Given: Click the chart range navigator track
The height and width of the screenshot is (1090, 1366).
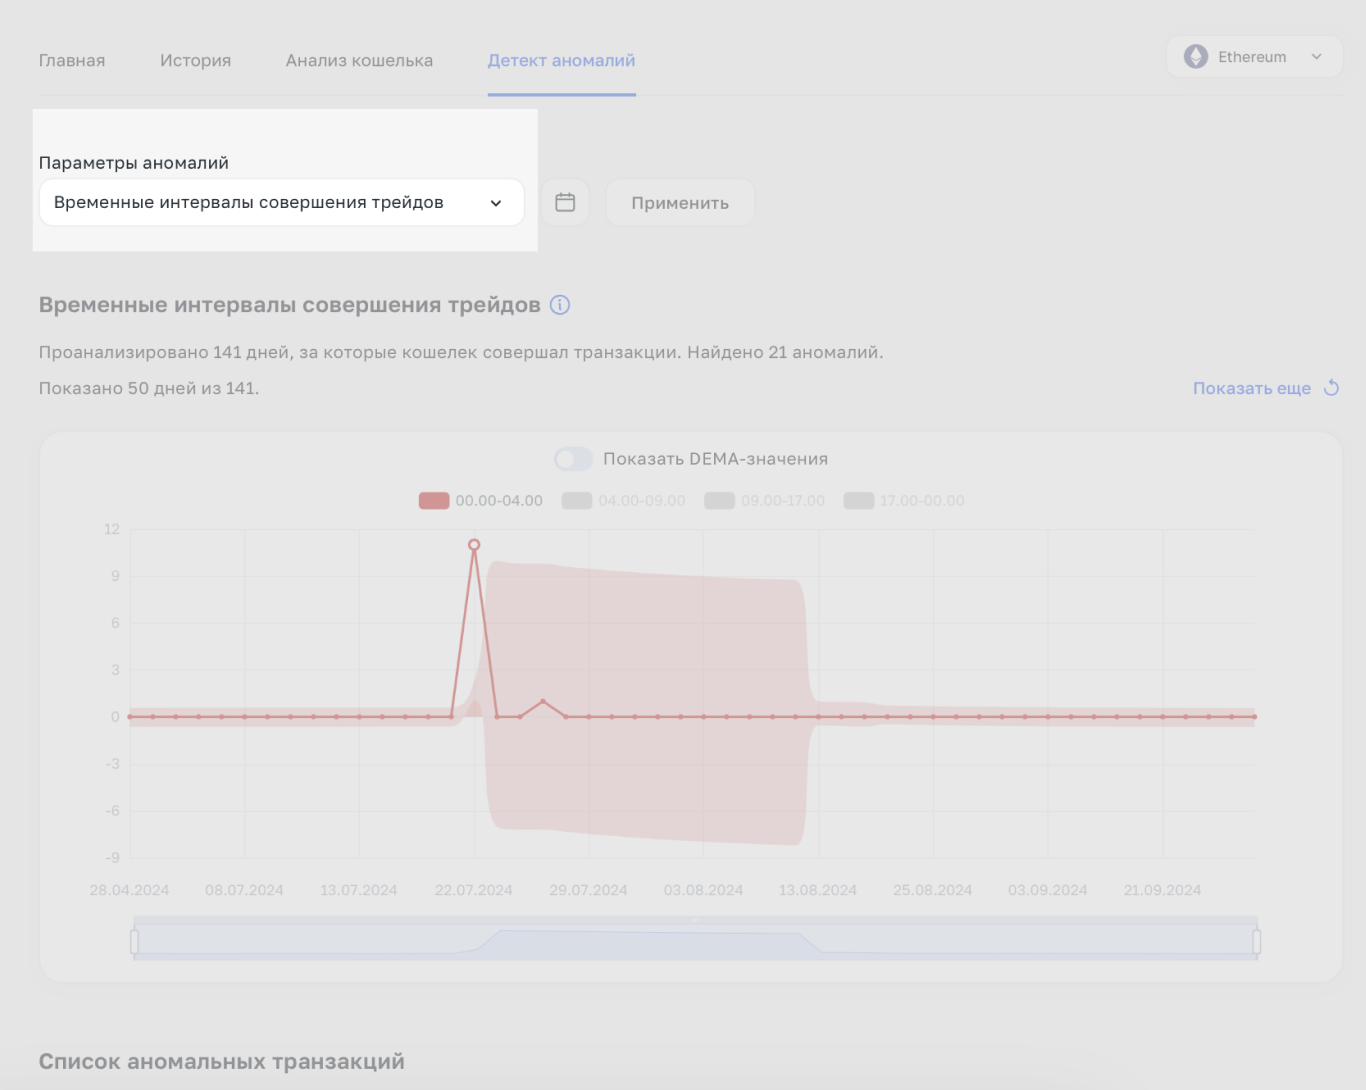Looking at the screenshot, I should tap(695, 941).
